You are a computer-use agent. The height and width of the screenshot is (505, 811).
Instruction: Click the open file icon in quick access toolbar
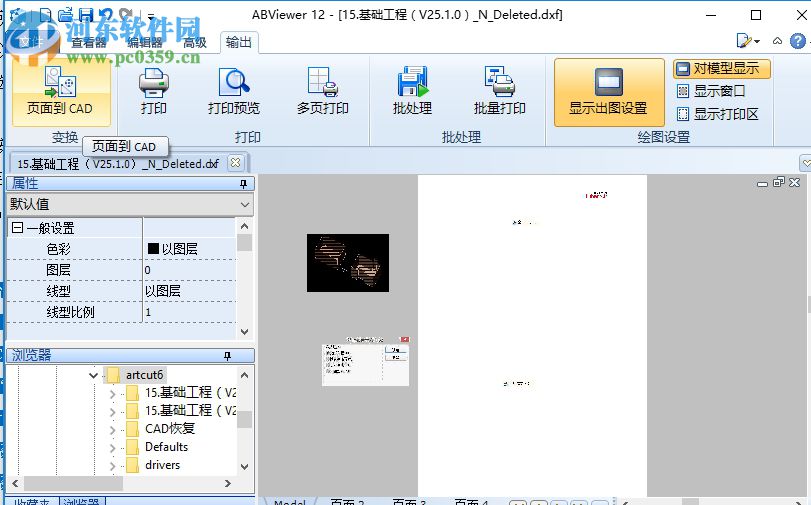coord(66,14)
